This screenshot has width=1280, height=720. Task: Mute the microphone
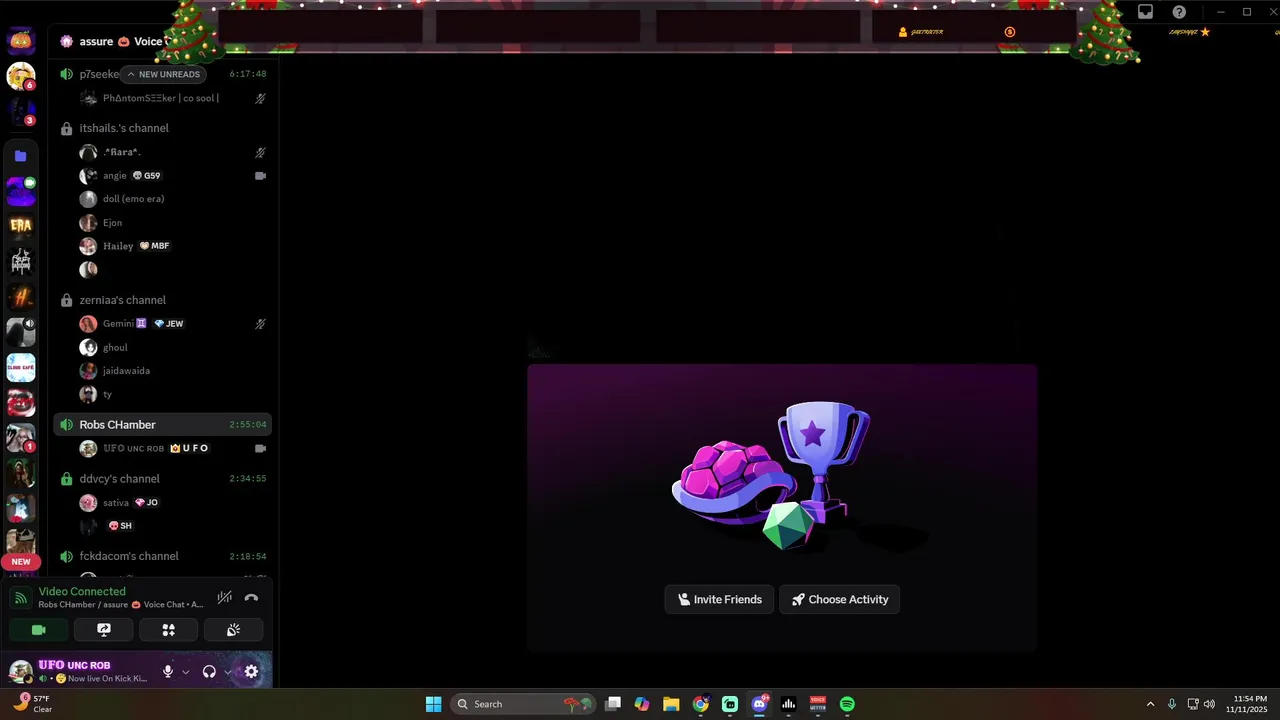168,672
